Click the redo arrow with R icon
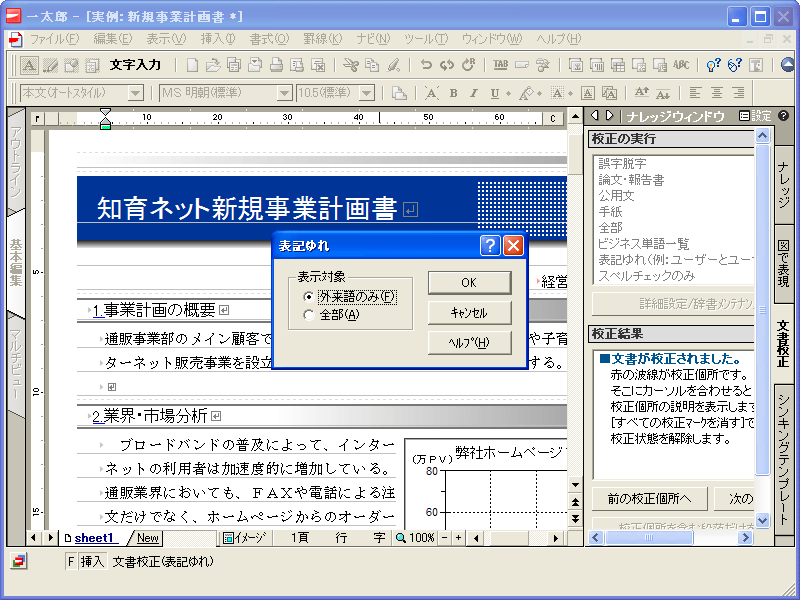This screenshot has width=800, height=600. tap(468, 65)
